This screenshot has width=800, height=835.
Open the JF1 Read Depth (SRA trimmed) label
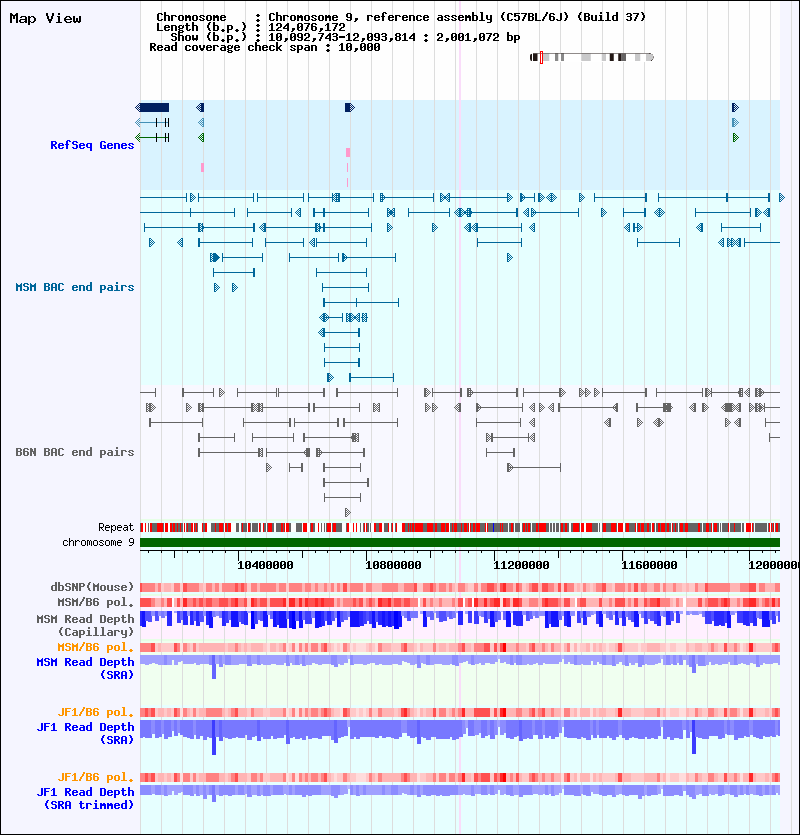(x=85, y=798)
